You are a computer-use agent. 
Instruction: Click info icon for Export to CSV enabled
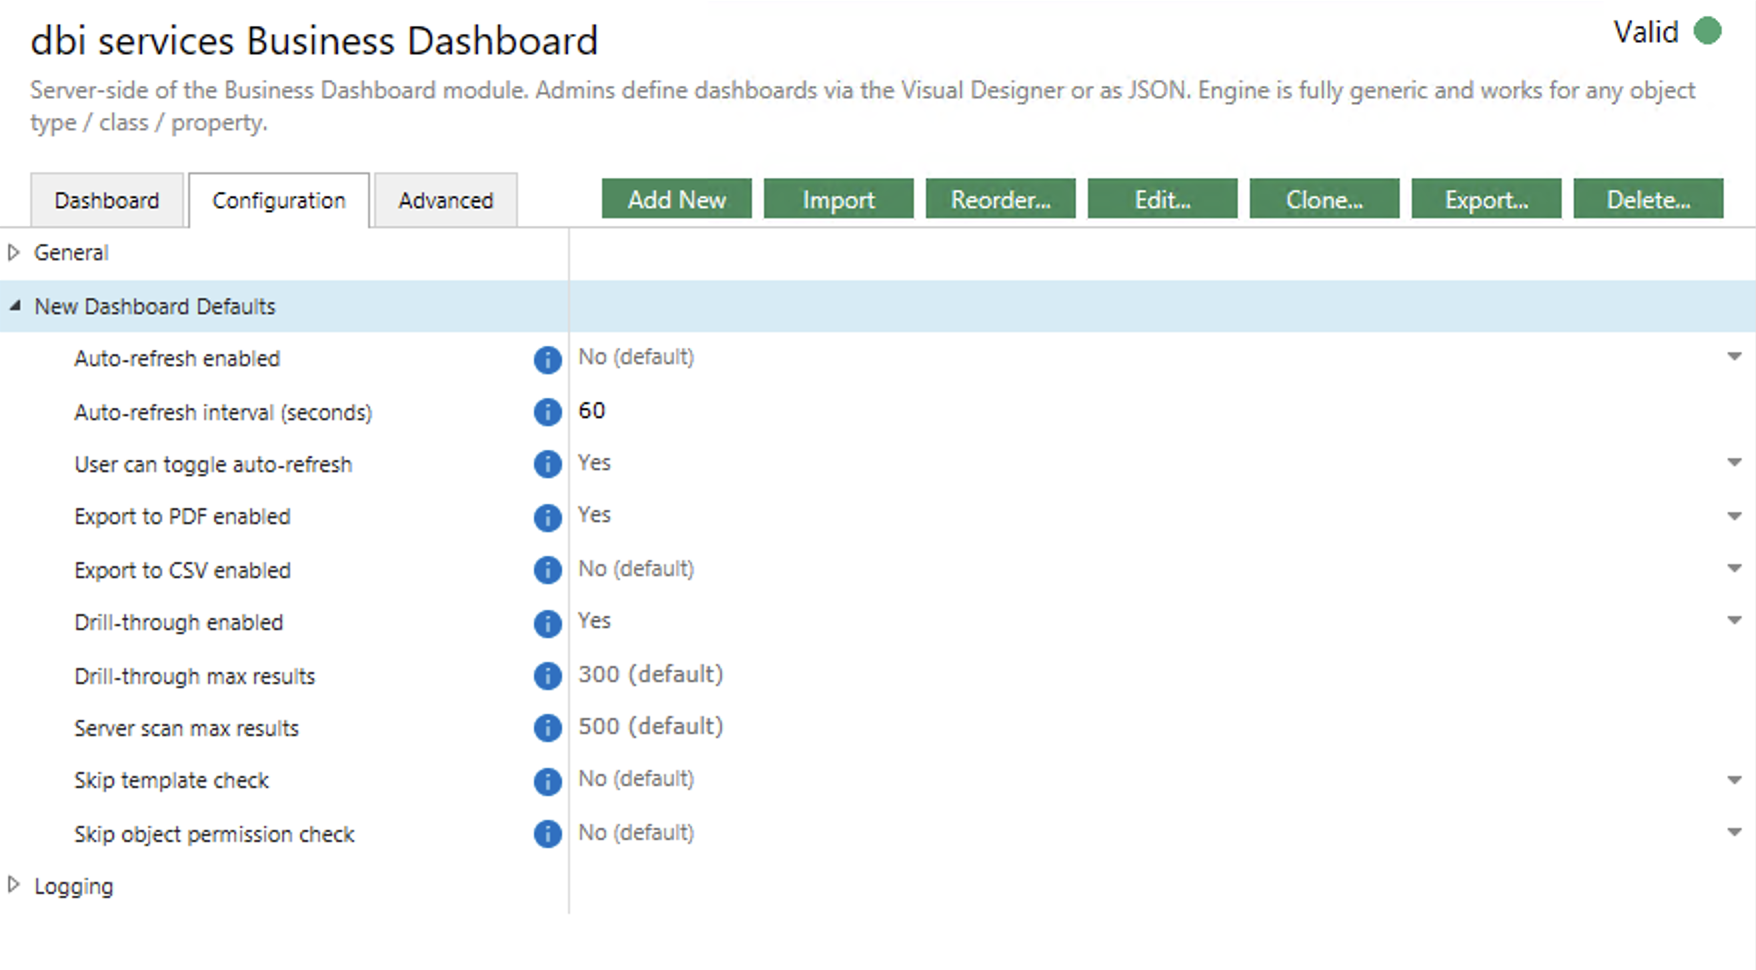pyautogui.click(x=547, y=570)
